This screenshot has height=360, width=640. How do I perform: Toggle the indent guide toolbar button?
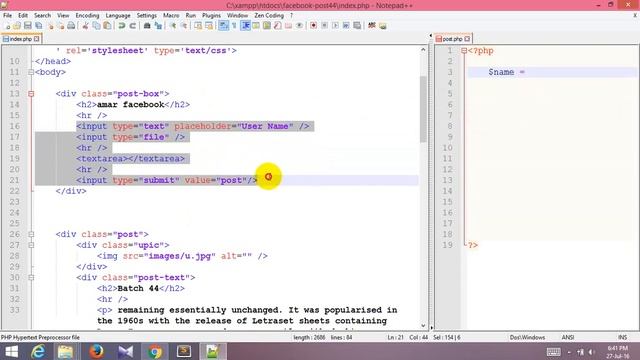pyautogui.click(x=245, y=26)
